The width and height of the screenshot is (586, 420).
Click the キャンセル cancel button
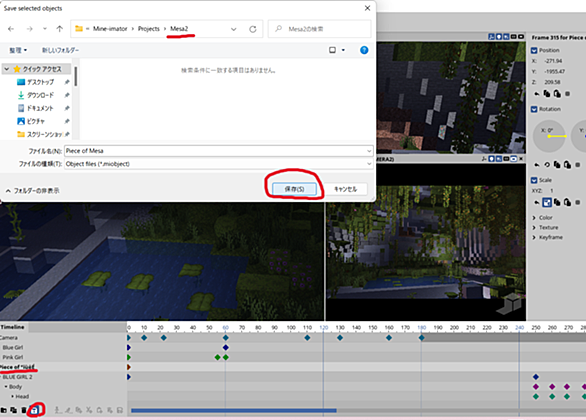pos(345,189)
